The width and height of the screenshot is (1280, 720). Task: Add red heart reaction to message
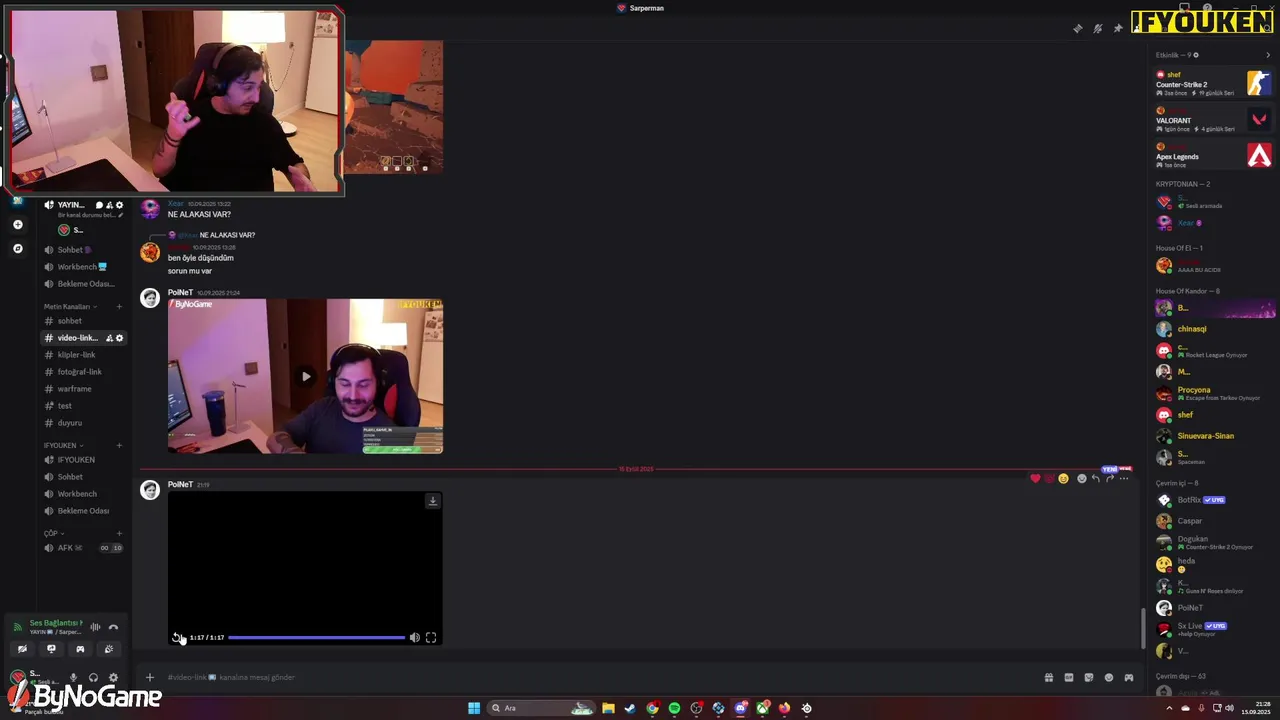(x=1035, y=479)
